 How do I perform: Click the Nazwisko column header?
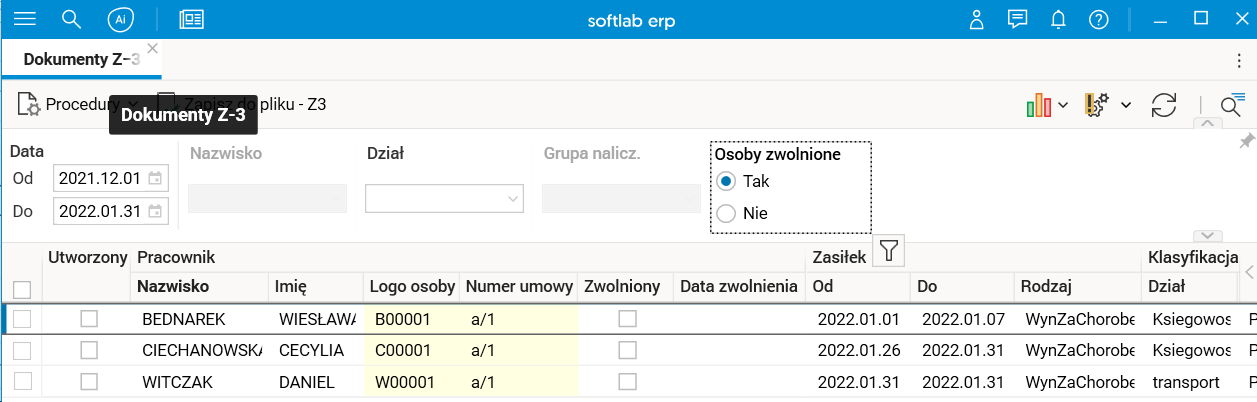click(x=173, y=287)
